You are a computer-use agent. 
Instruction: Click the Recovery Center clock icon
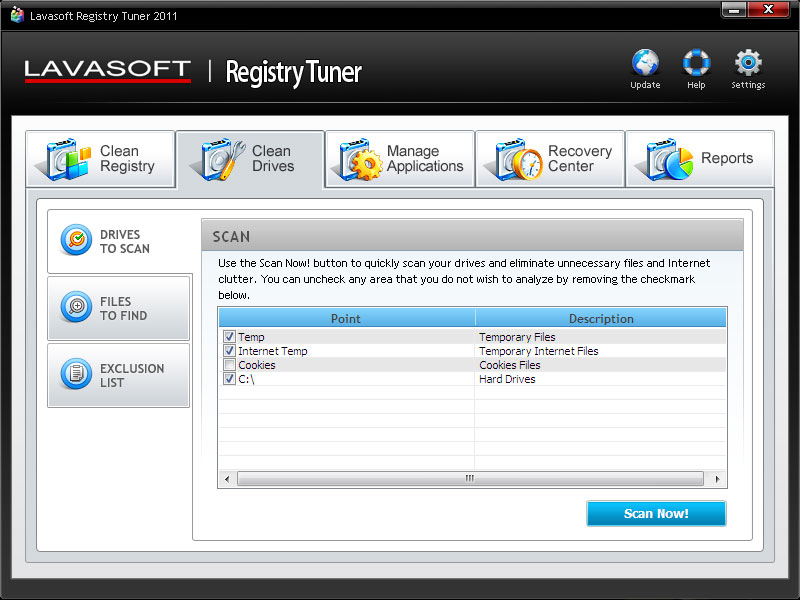click(515, 159)
